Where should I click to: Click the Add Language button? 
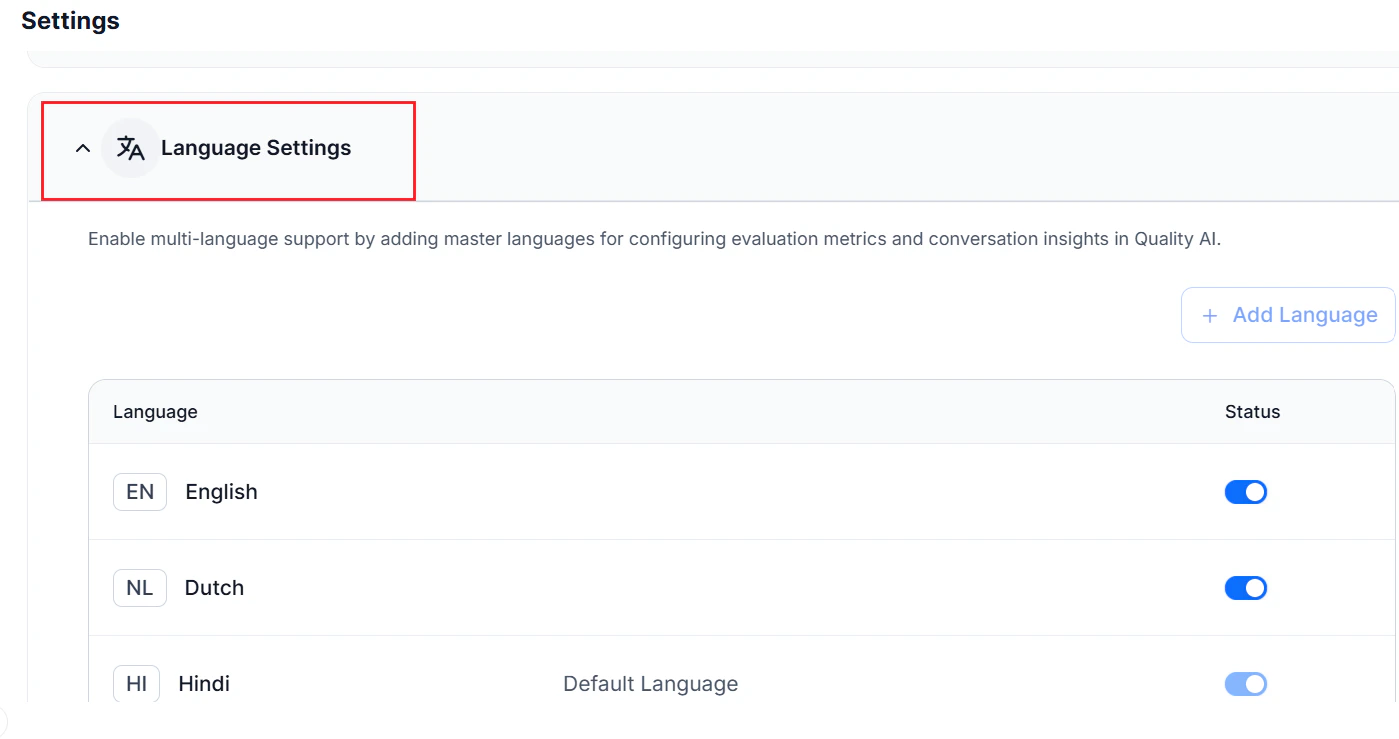(1288, 314)
